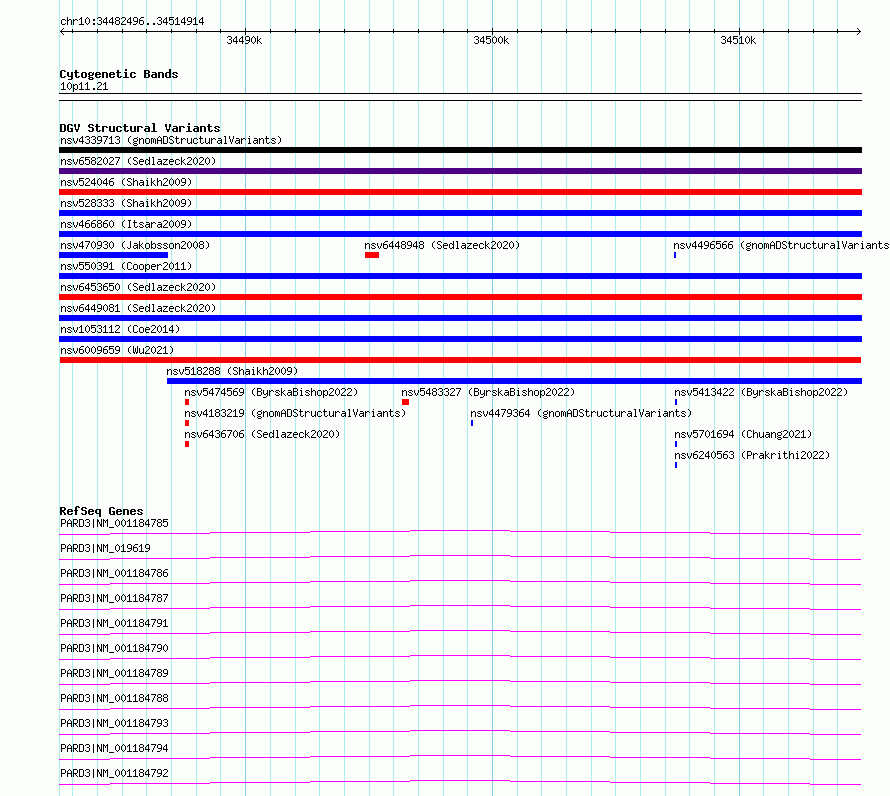Select the nsv550391 Cooper2011 label
Viewport: 890px width, 796px height.
(126, 266)
